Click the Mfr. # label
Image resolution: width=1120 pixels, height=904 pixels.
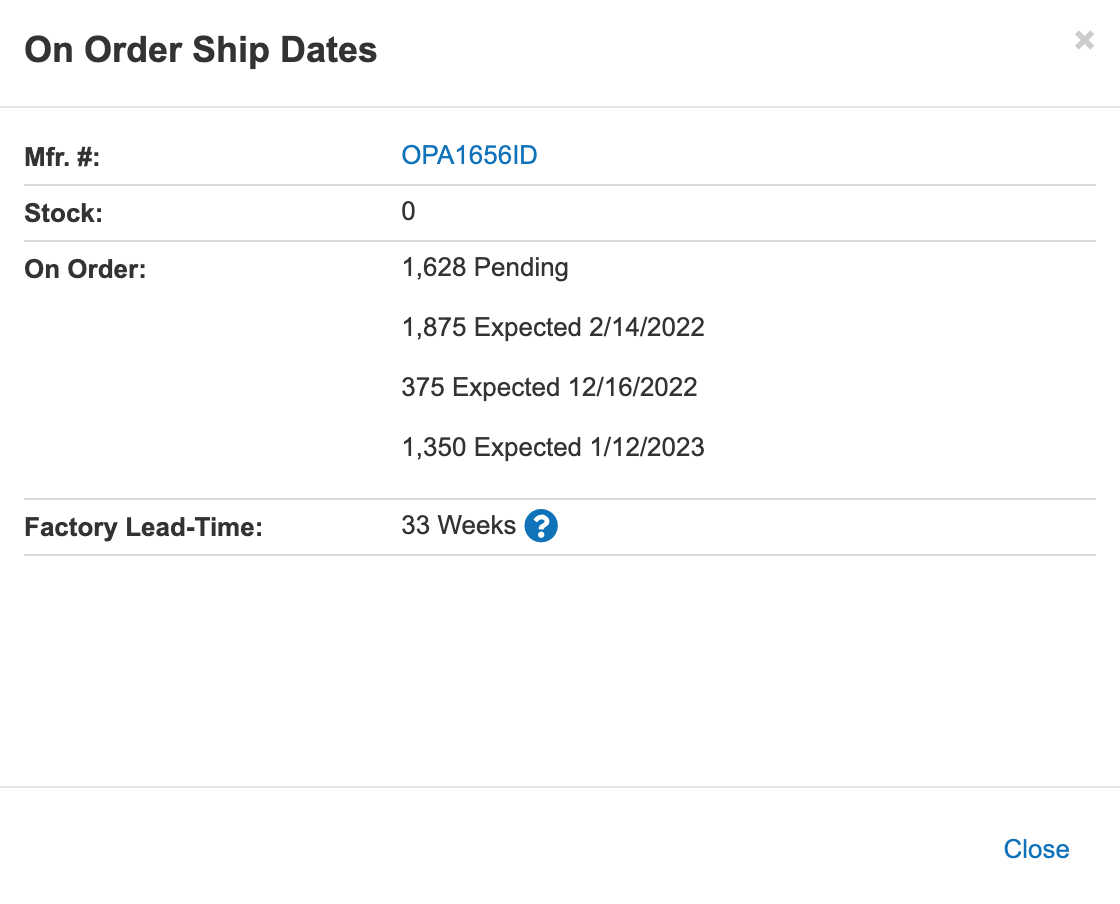coord(62,156)
